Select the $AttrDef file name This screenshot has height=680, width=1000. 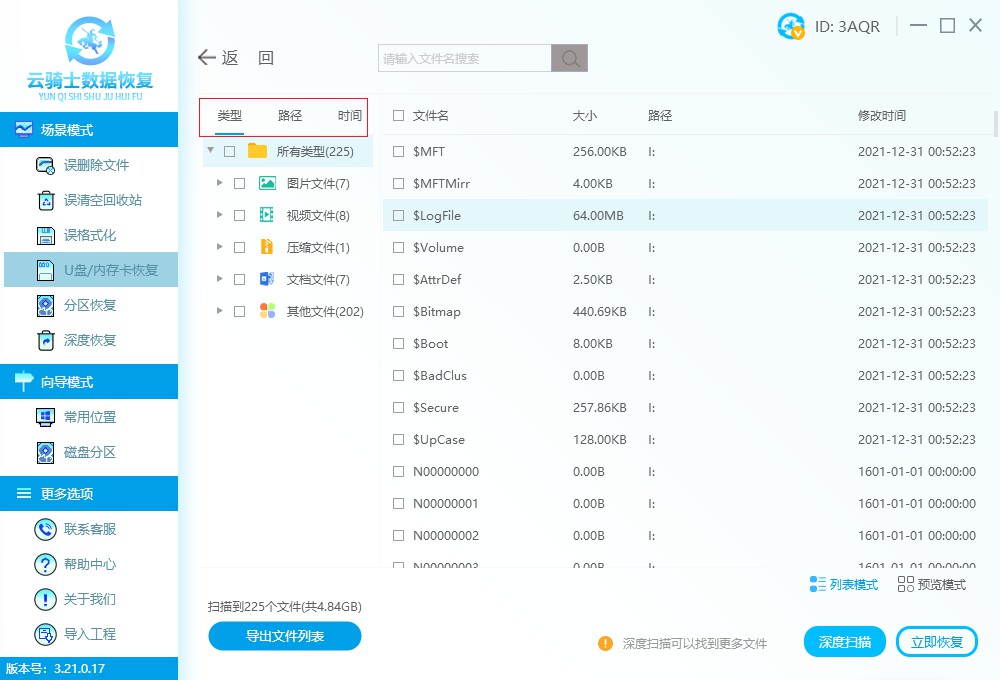tap(437, 279)
